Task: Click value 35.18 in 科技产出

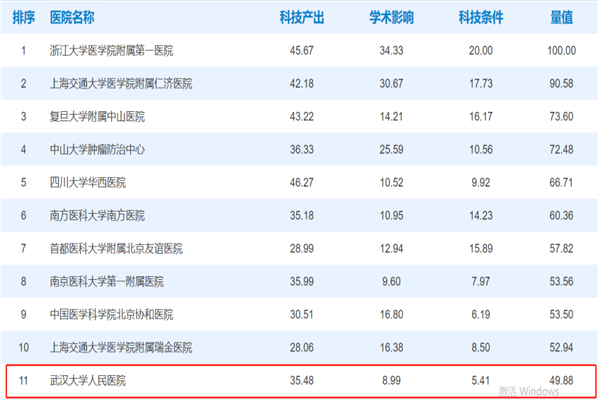Action: 302,216
